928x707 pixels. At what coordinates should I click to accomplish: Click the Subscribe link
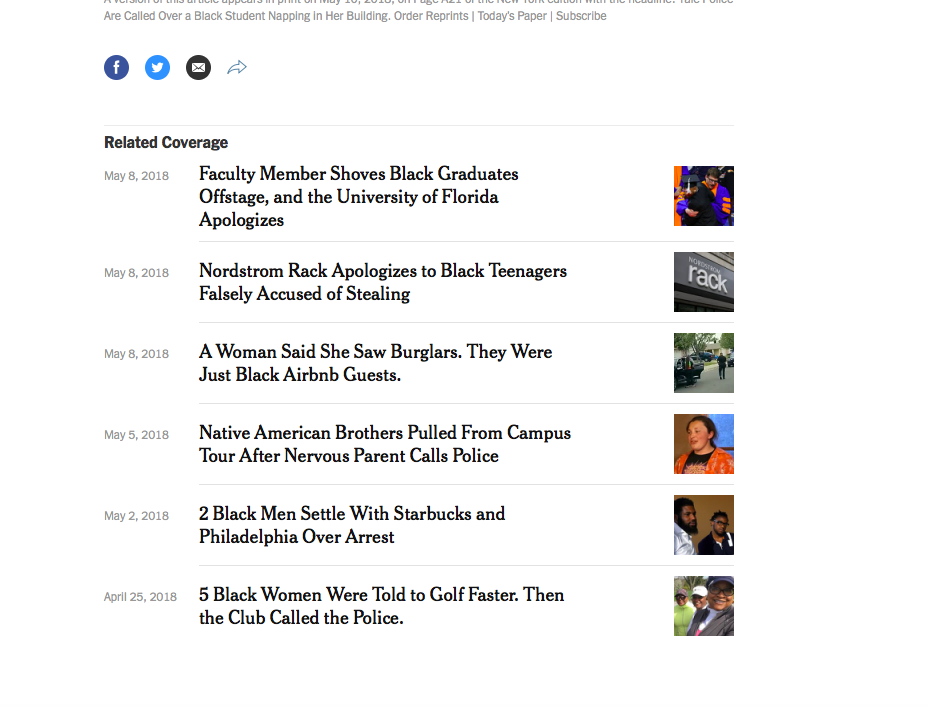click(581, 16)
